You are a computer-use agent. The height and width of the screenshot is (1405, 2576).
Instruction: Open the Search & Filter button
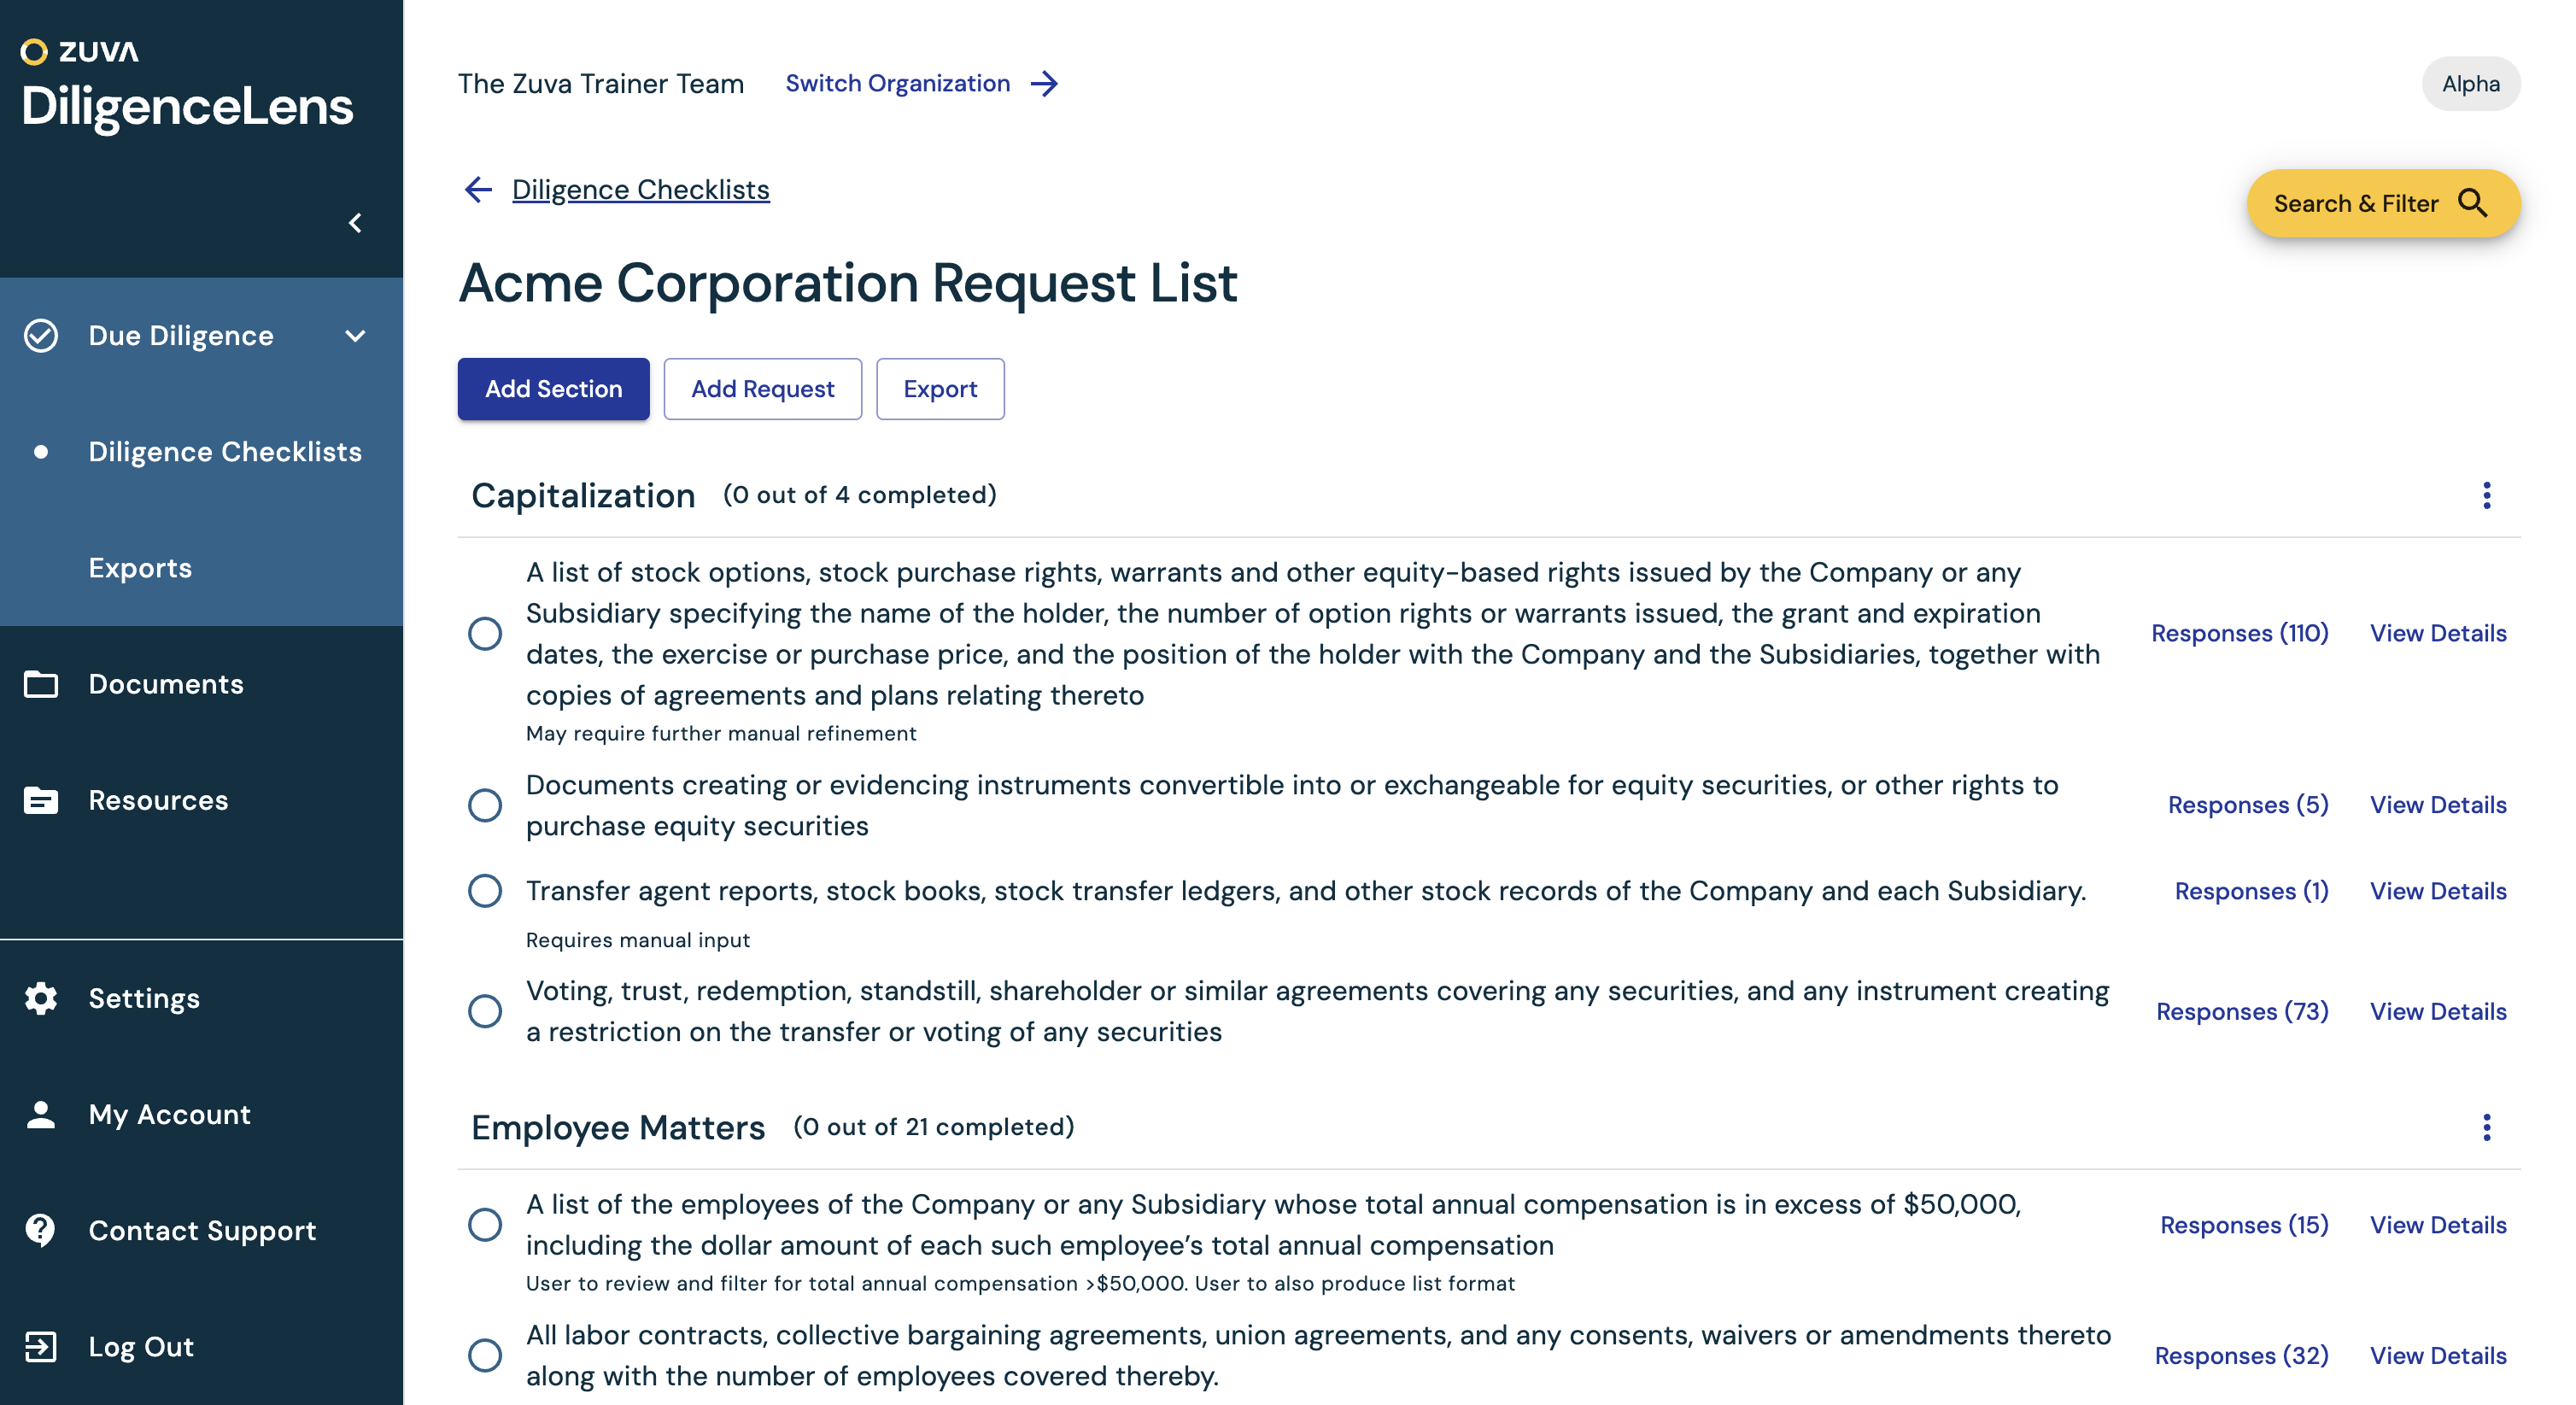click(x=2383, y=204)
